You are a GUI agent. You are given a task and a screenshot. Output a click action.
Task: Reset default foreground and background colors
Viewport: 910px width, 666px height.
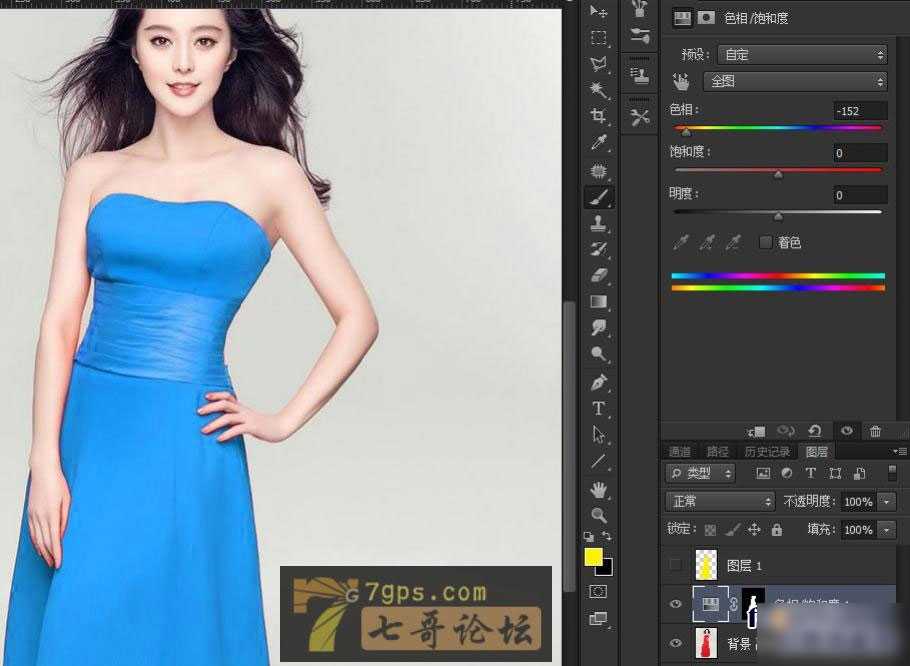coord(588,537)
